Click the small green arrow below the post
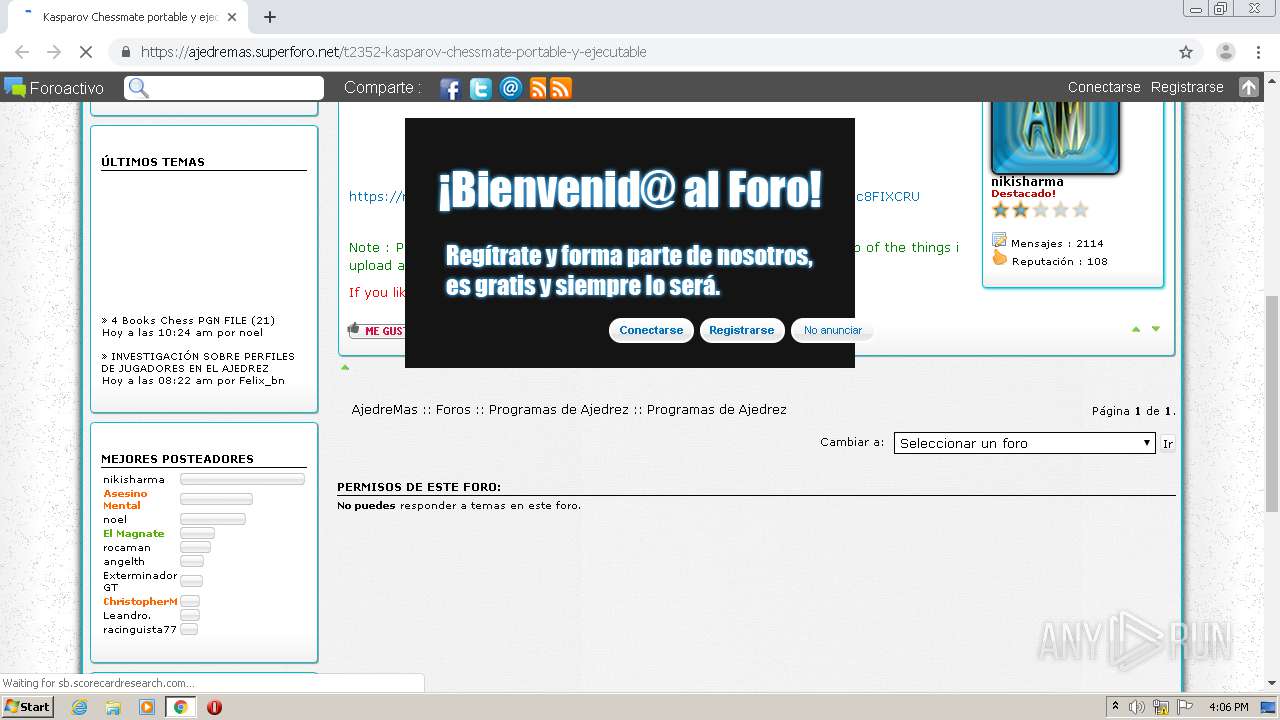The image size is (1280, 720). click(x=345, y=368)
